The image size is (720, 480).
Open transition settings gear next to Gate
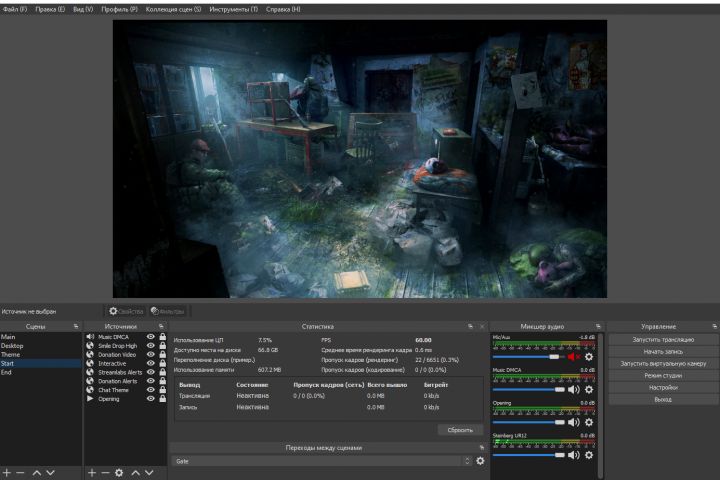click(480, 461)
